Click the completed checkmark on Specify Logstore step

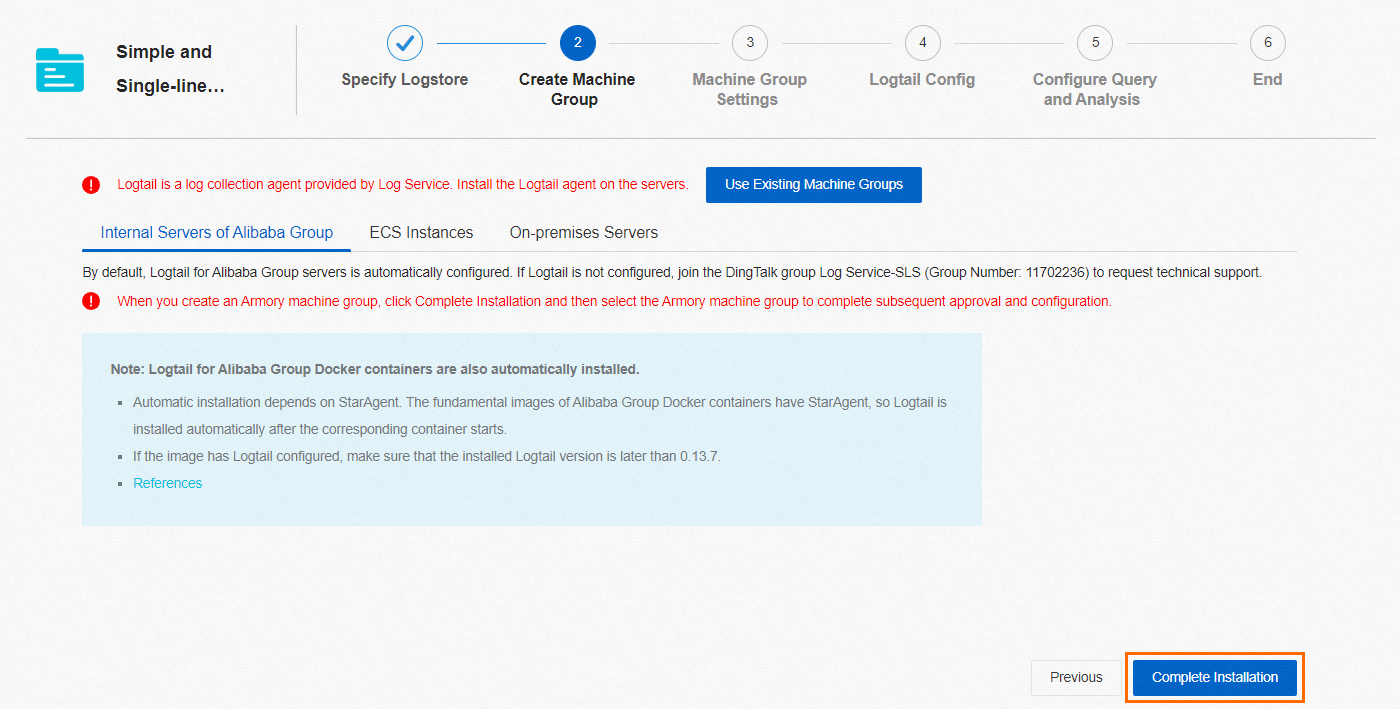404,43
